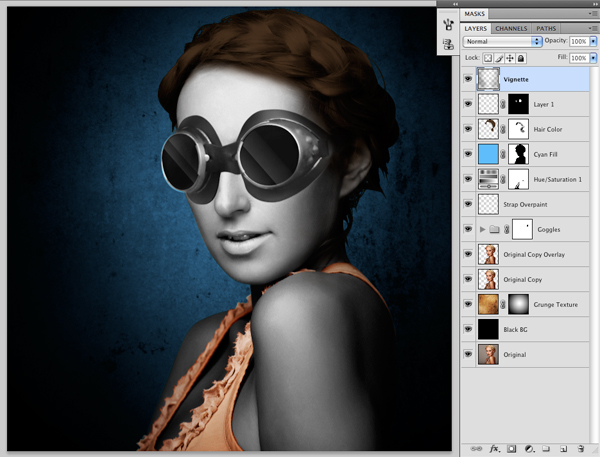Select the Original layer name
The height and width of the screenshot is (457, 600).
click(515, 355)
